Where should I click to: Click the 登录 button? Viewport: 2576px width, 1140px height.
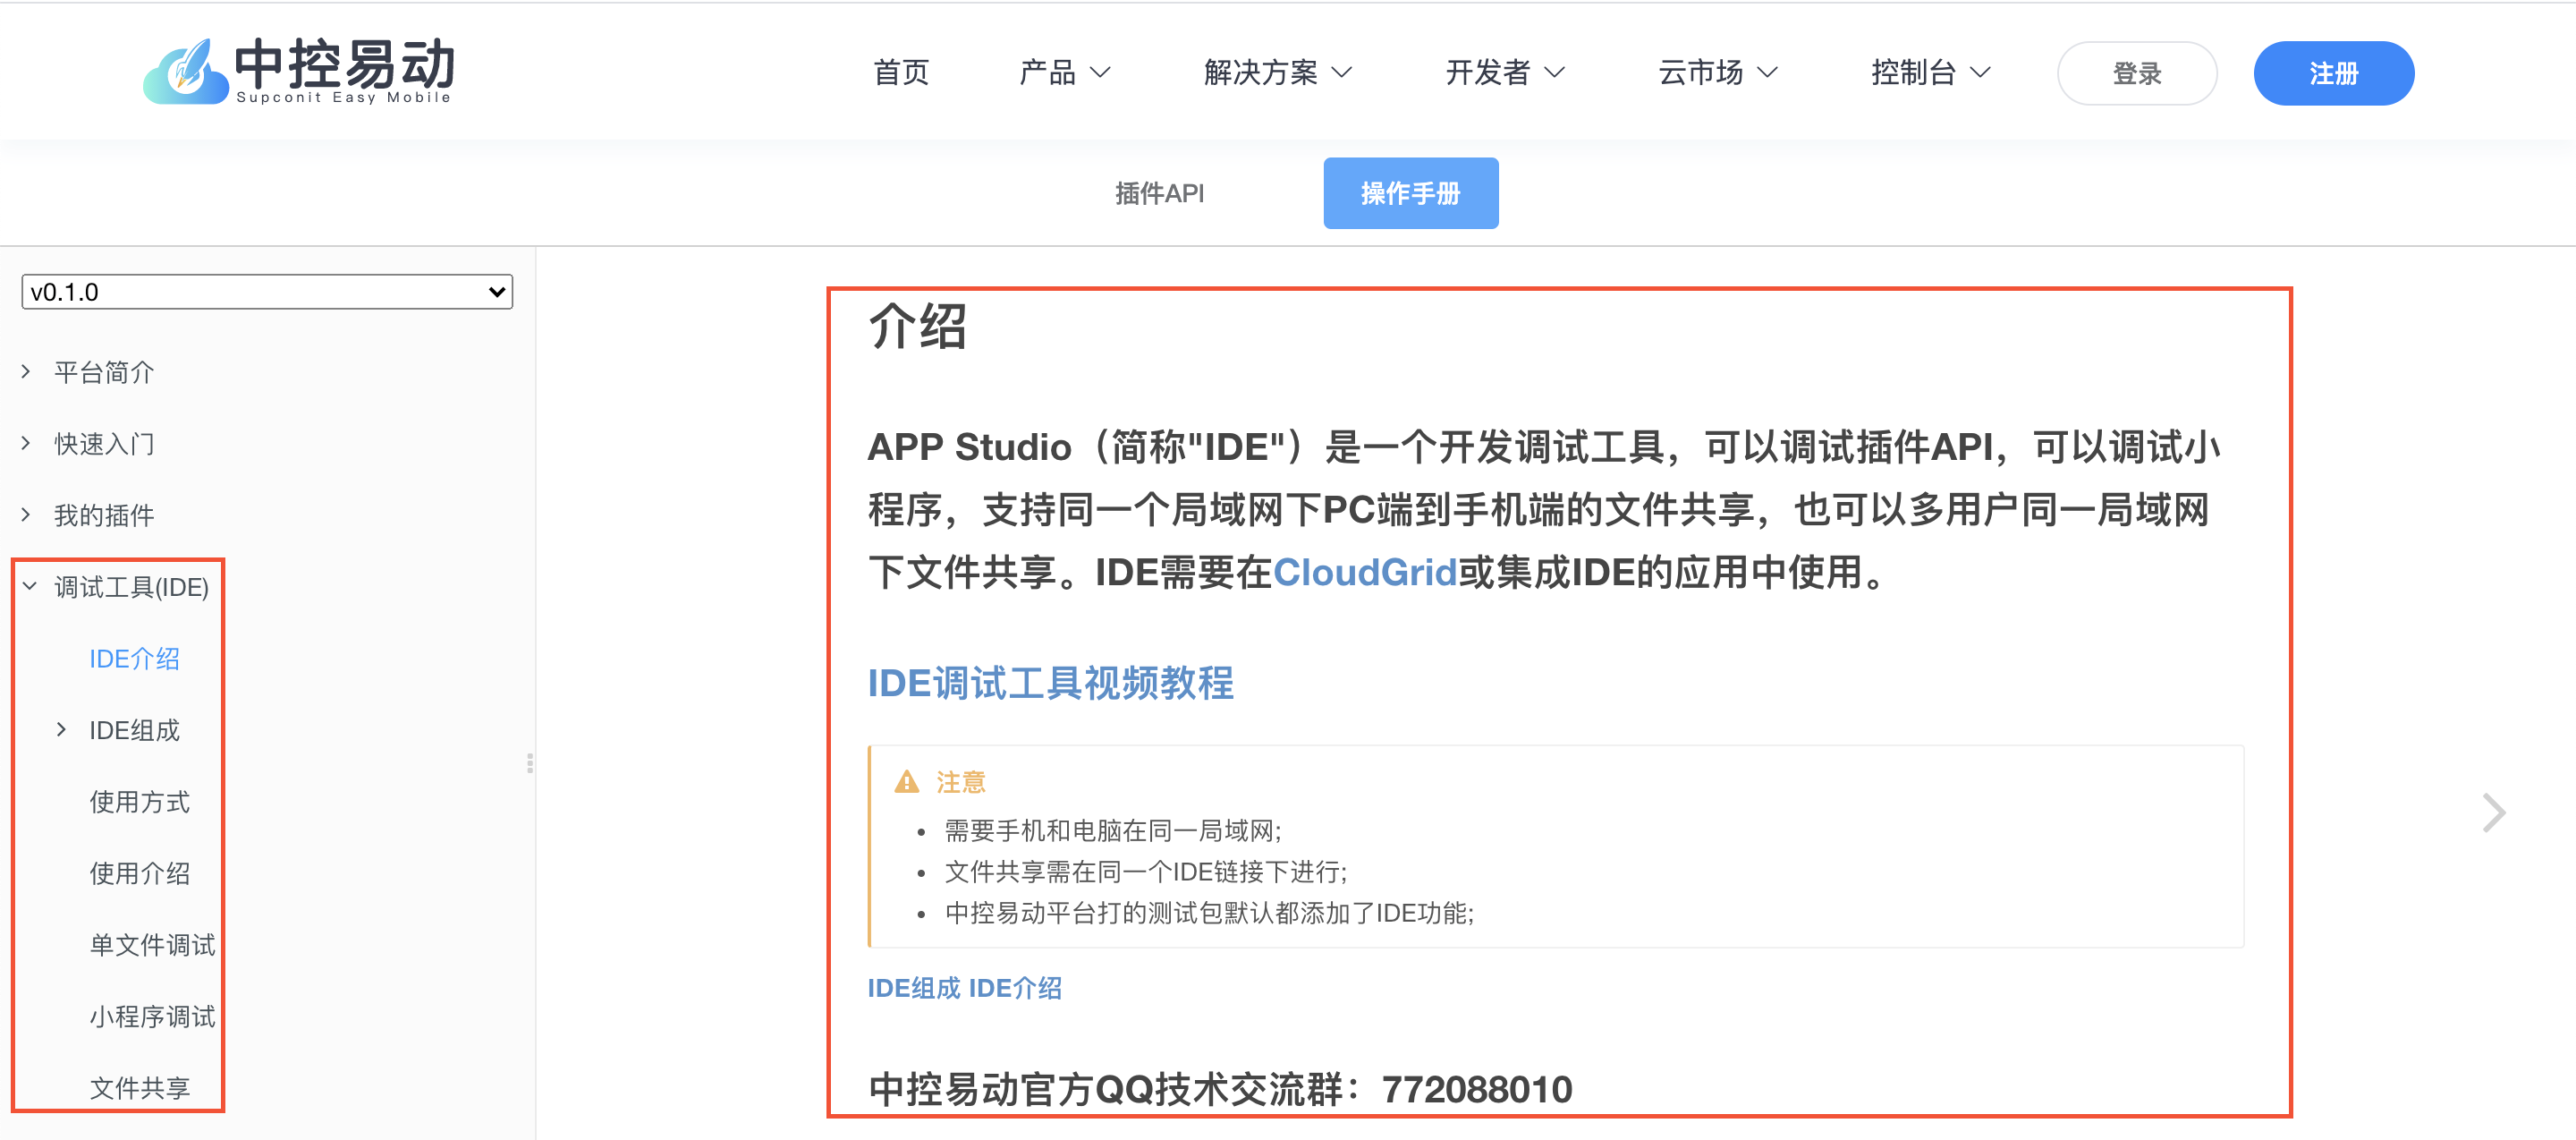(2136, 73)
